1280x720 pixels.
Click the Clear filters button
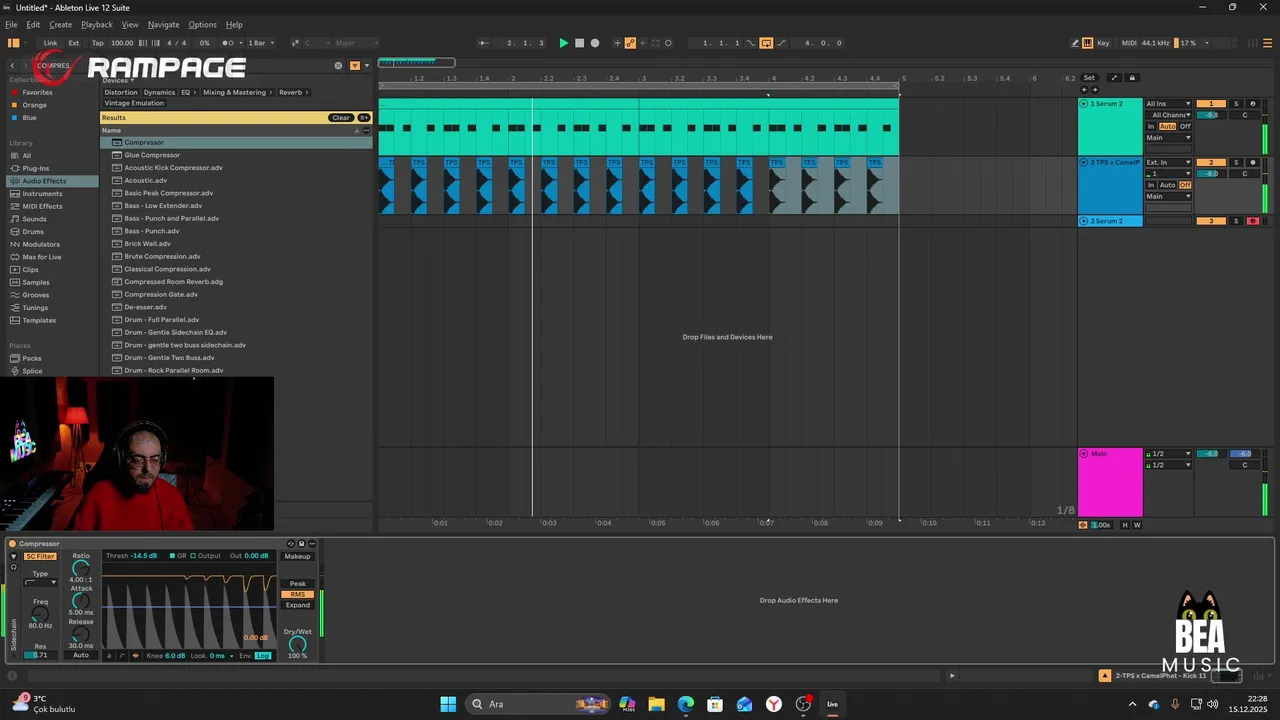point(341,118)
